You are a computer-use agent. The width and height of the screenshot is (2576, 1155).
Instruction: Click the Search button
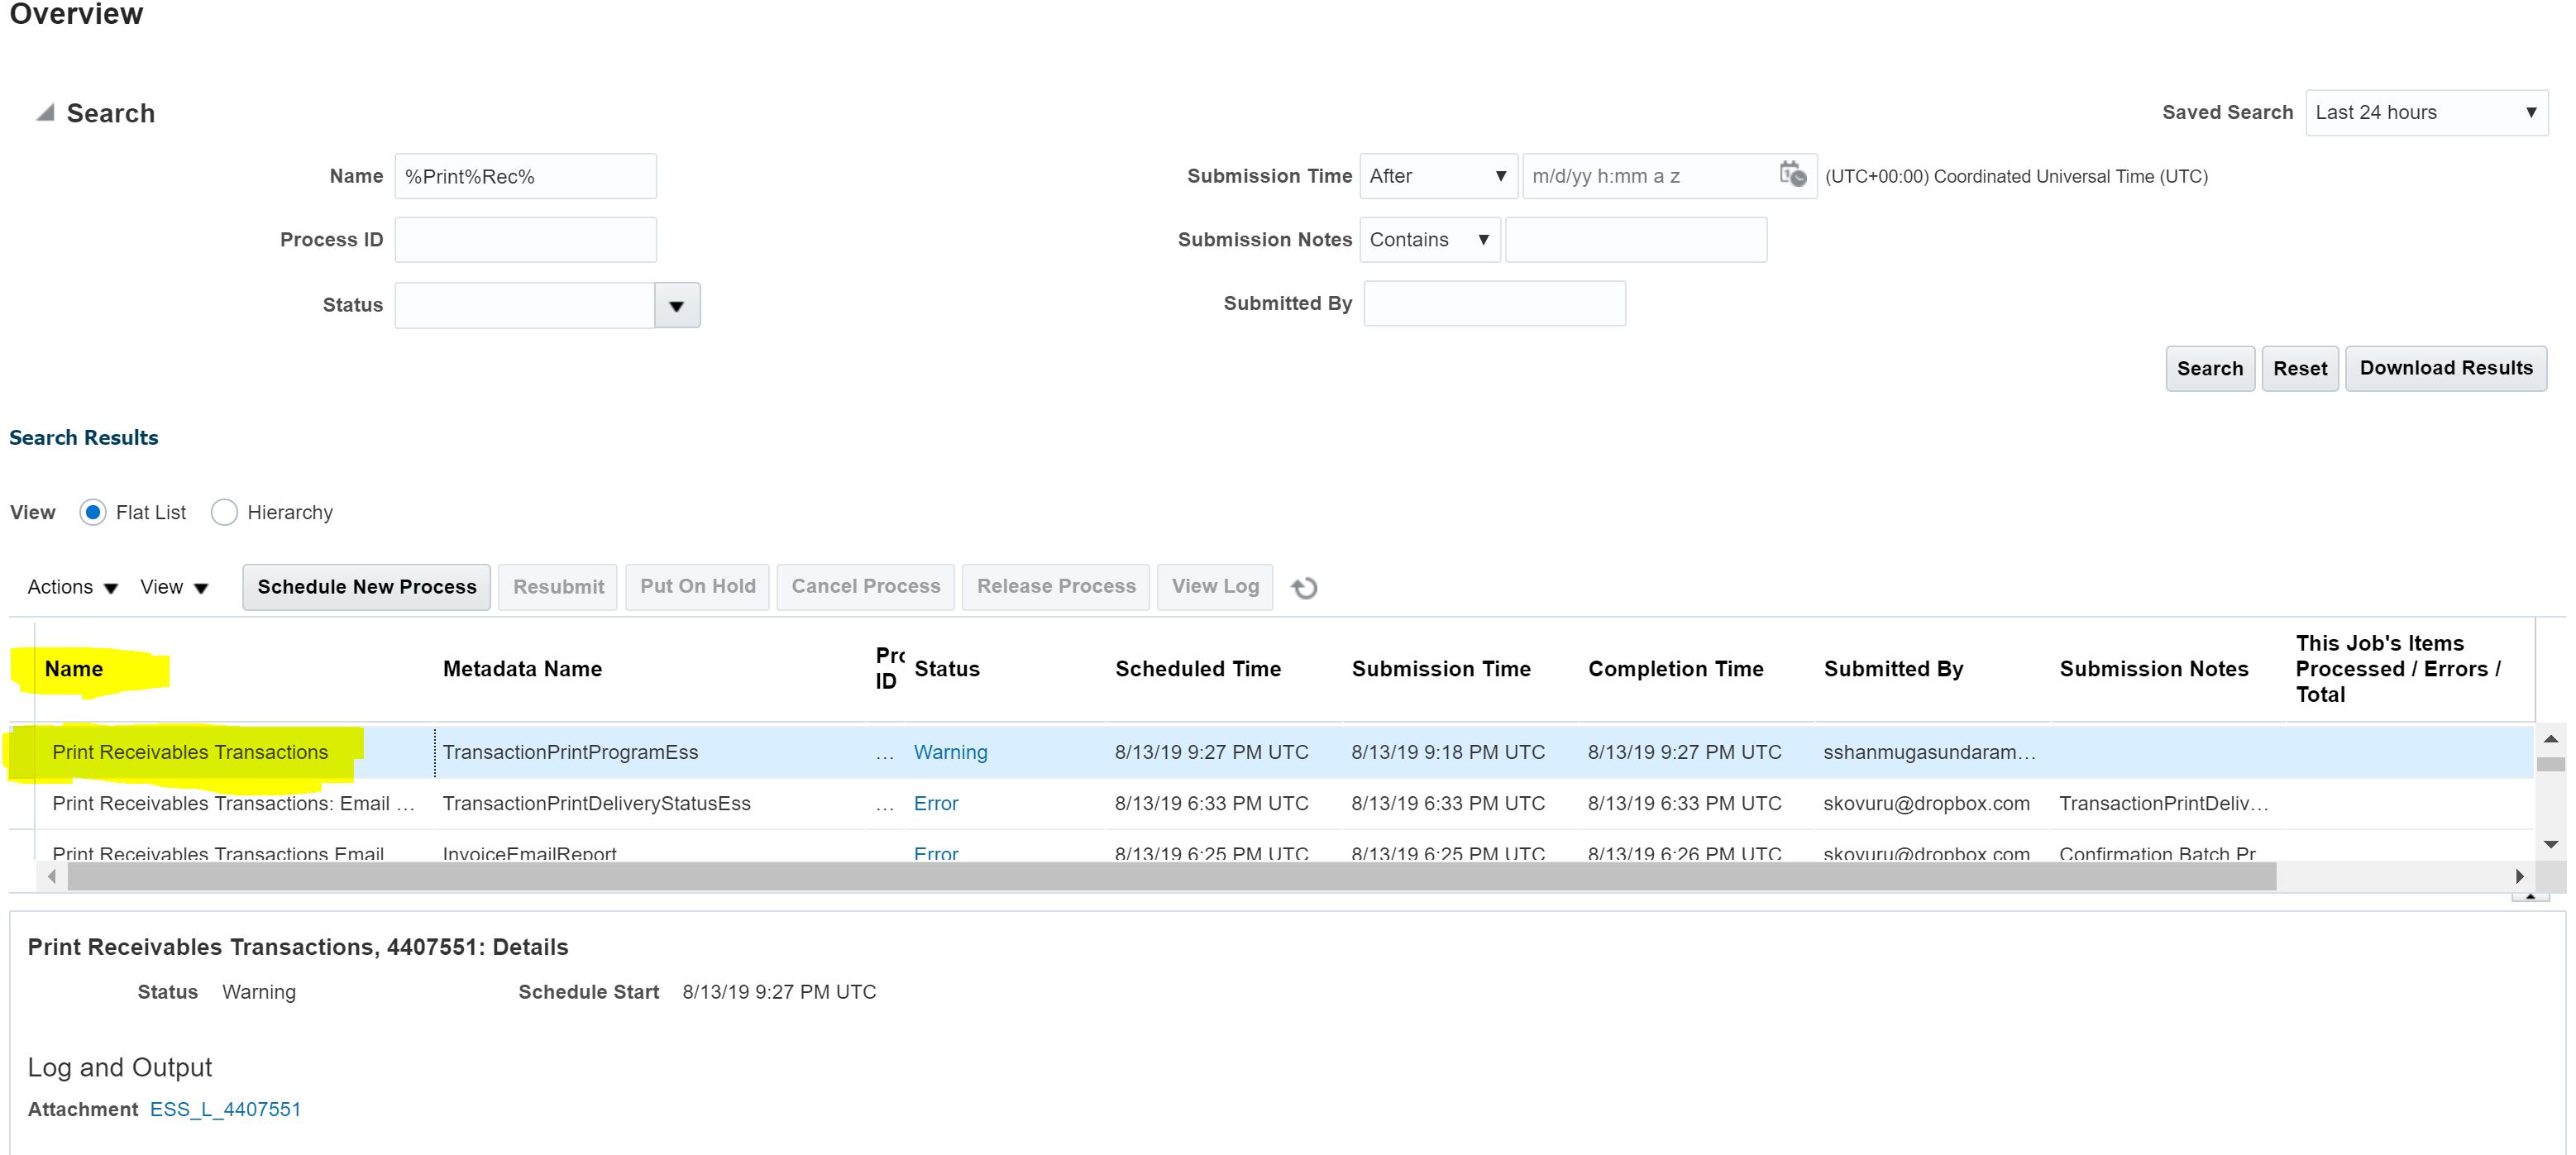pos(2210,368)
